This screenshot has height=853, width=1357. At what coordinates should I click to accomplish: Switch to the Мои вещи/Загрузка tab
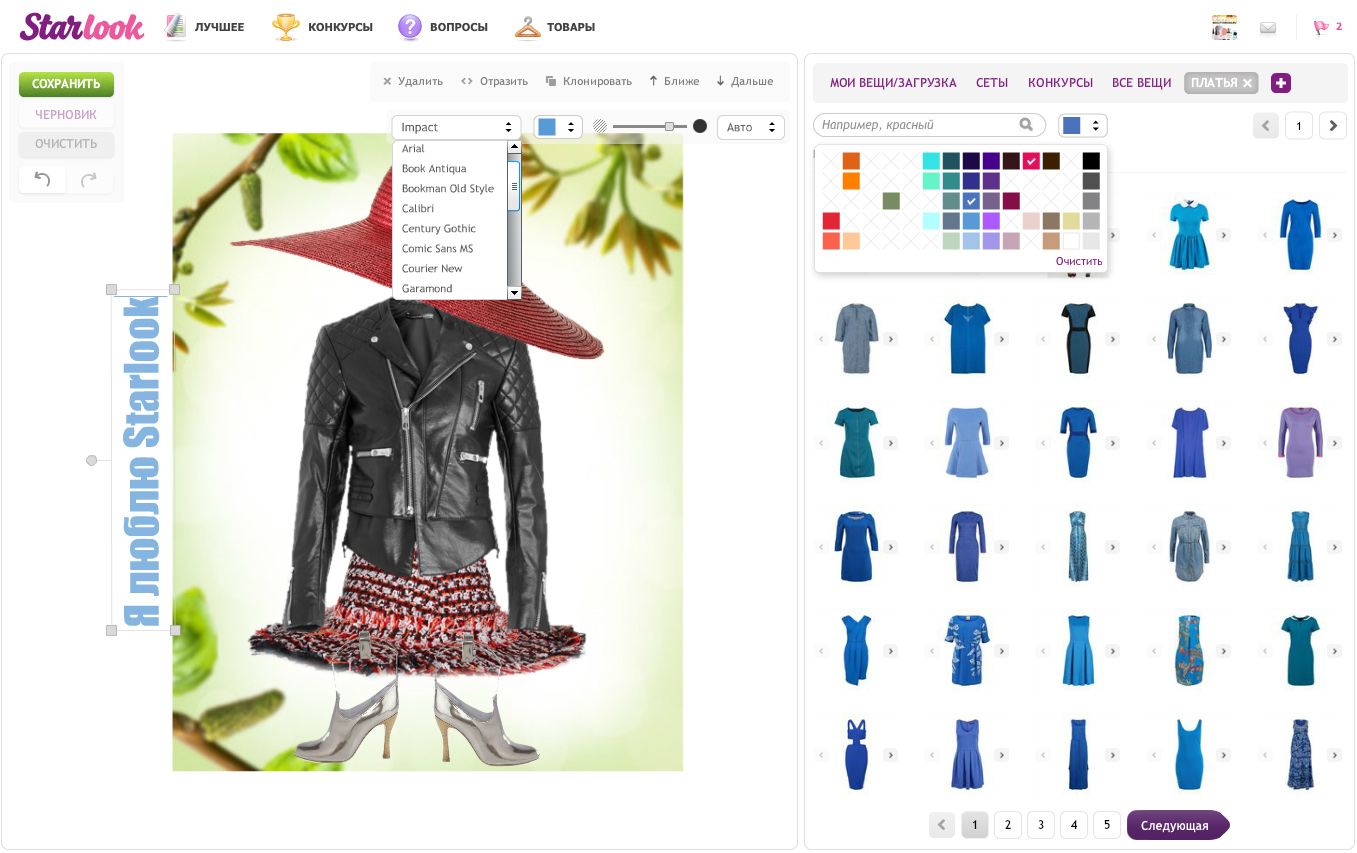click(893, 83)
